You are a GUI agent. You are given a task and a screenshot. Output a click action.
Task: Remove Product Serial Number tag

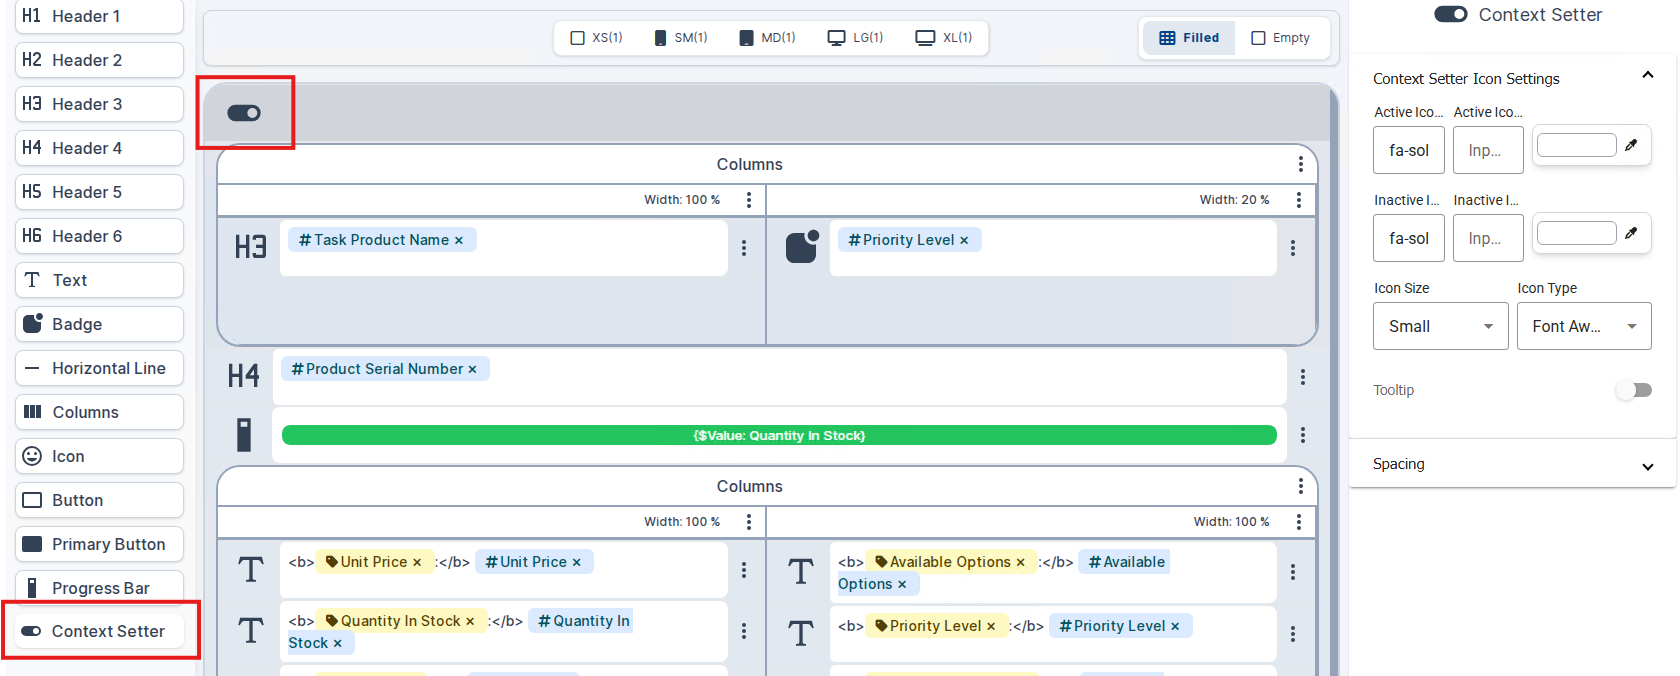pyautogui.click(x=472, y=370)
